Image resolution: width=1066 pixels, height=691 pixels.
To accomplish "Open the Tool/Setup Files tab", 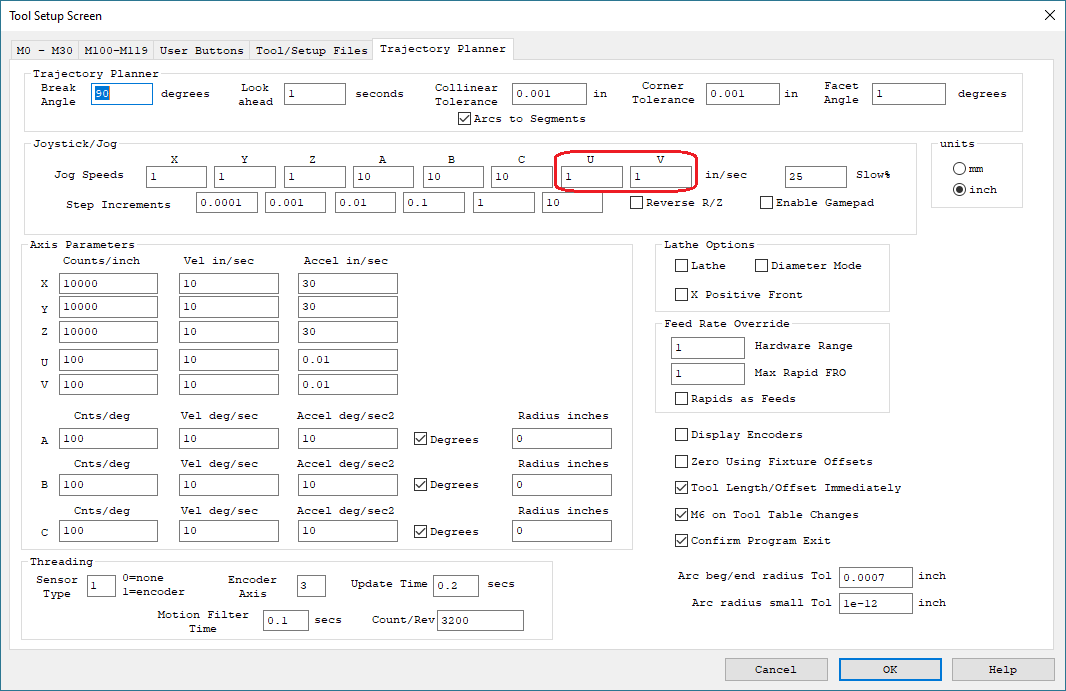I will pos(311,50).
